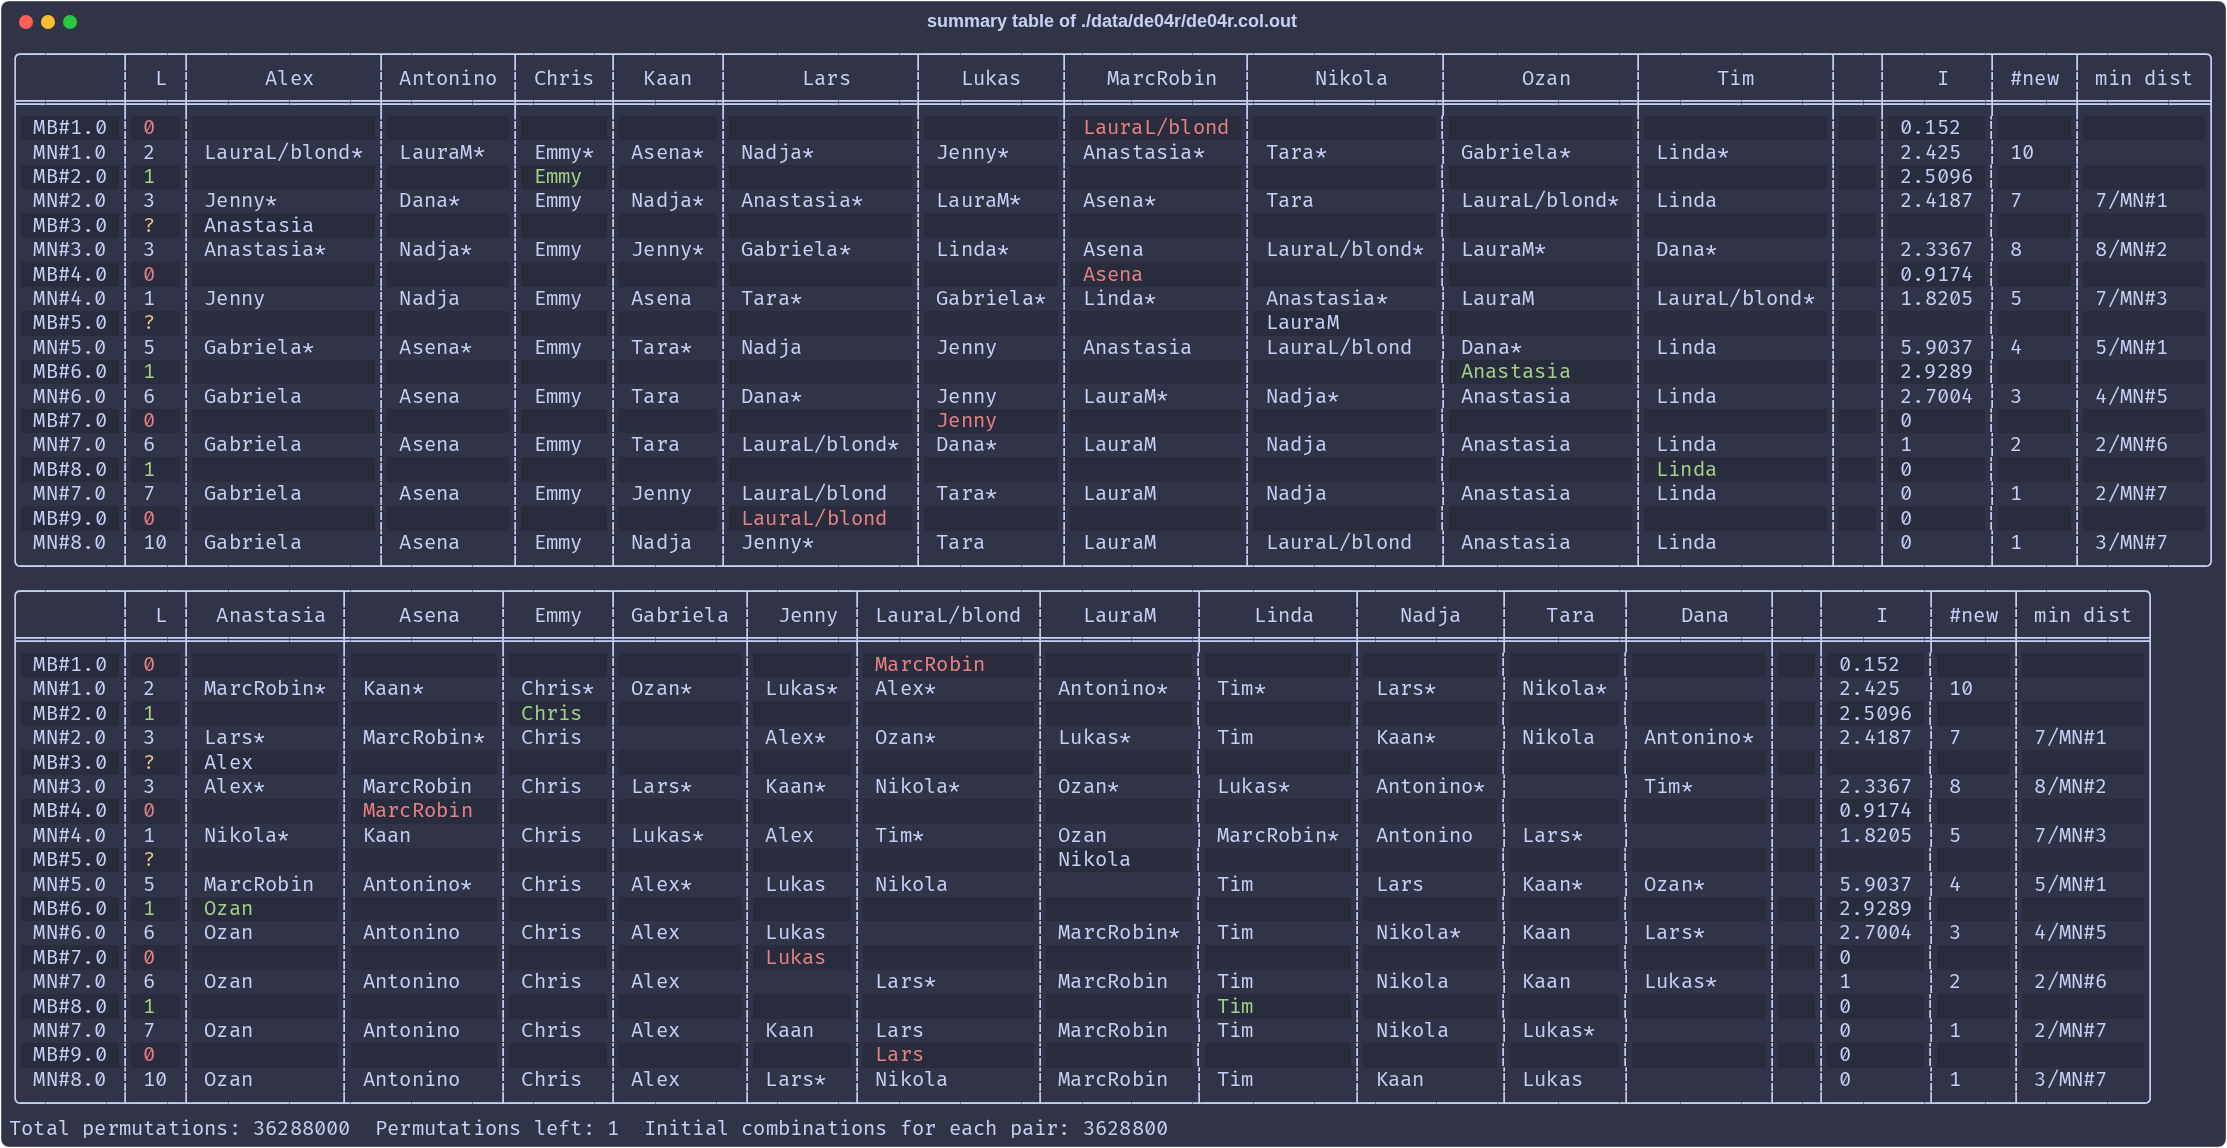Click 'Total permutations: 36288000' in status line

point(179,1128)
